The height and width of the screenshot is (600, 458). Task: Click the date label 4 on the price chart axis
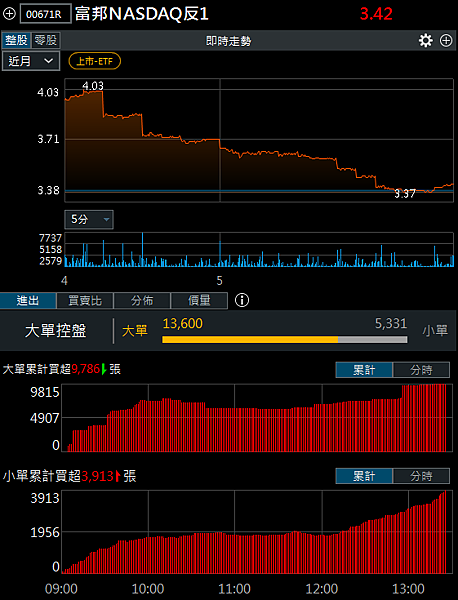64,281
